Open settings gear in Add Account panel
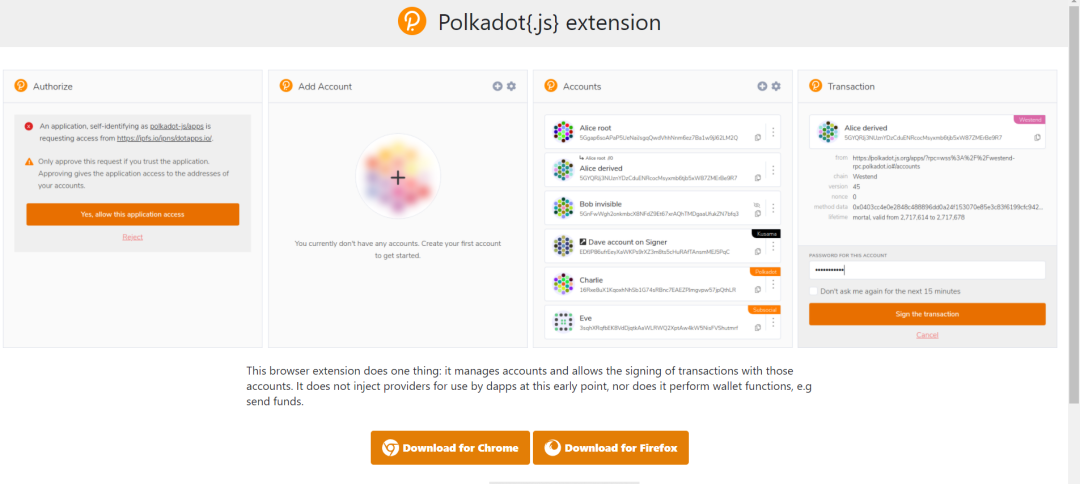This screenshot has width=1080, height=484. (511, 86)
